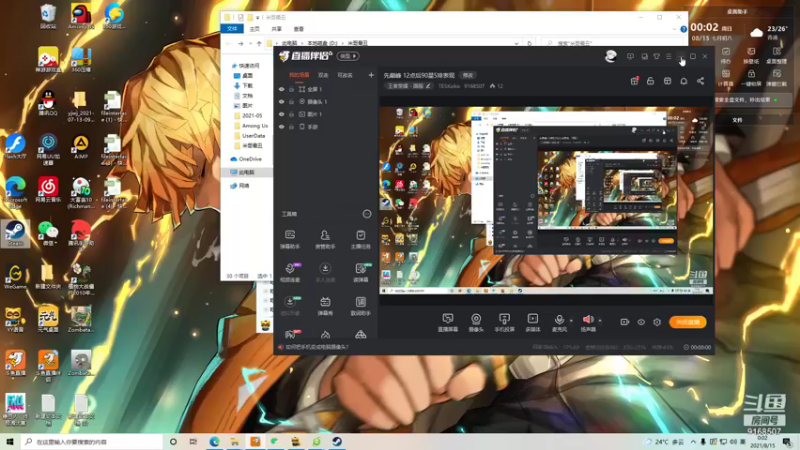Toggle the 扬声器 speaker
The image size is (800, 450).
tap(588, 322)
